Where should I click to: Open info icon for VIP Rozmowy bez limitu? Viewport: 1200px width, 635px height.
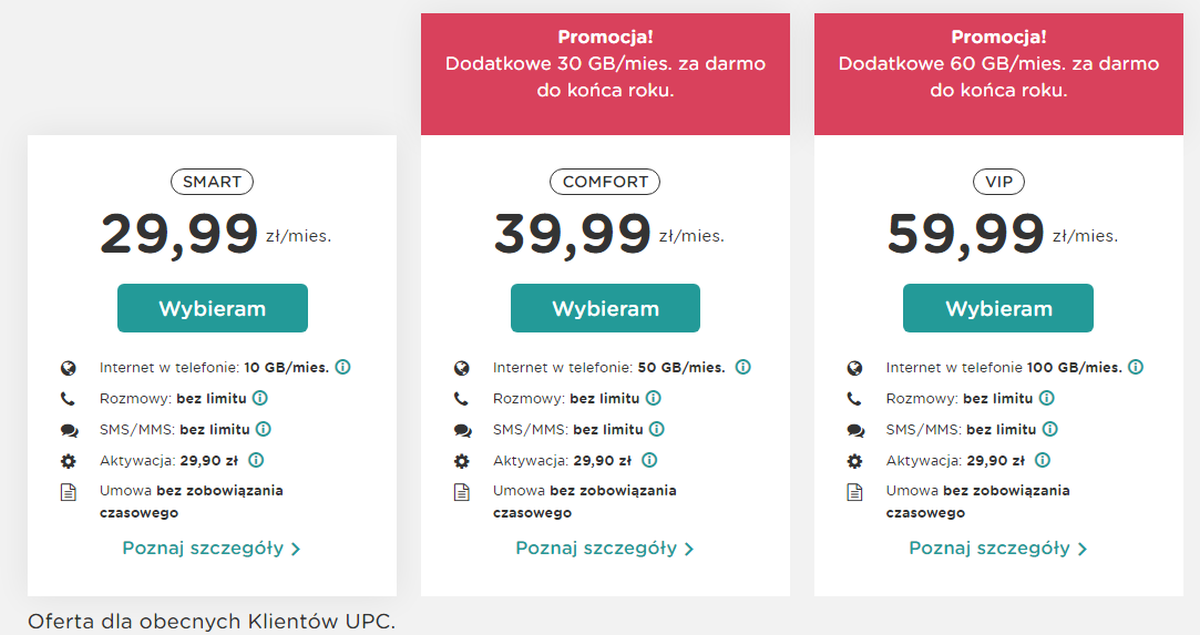point(1046,398)
